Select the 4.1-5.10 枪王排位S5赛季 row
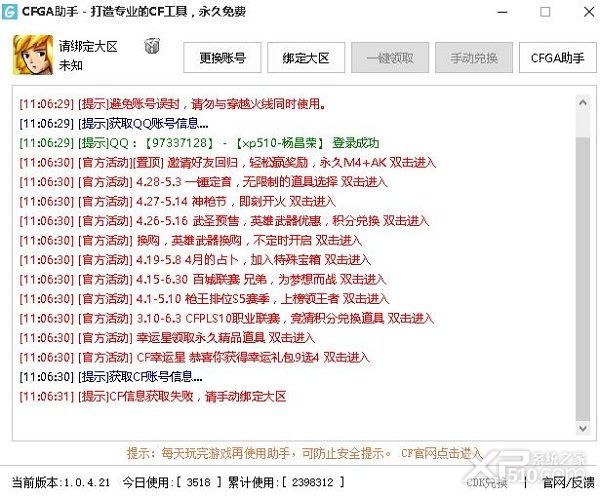This screenshot has height=497, width=600. [x=204, y=299]
